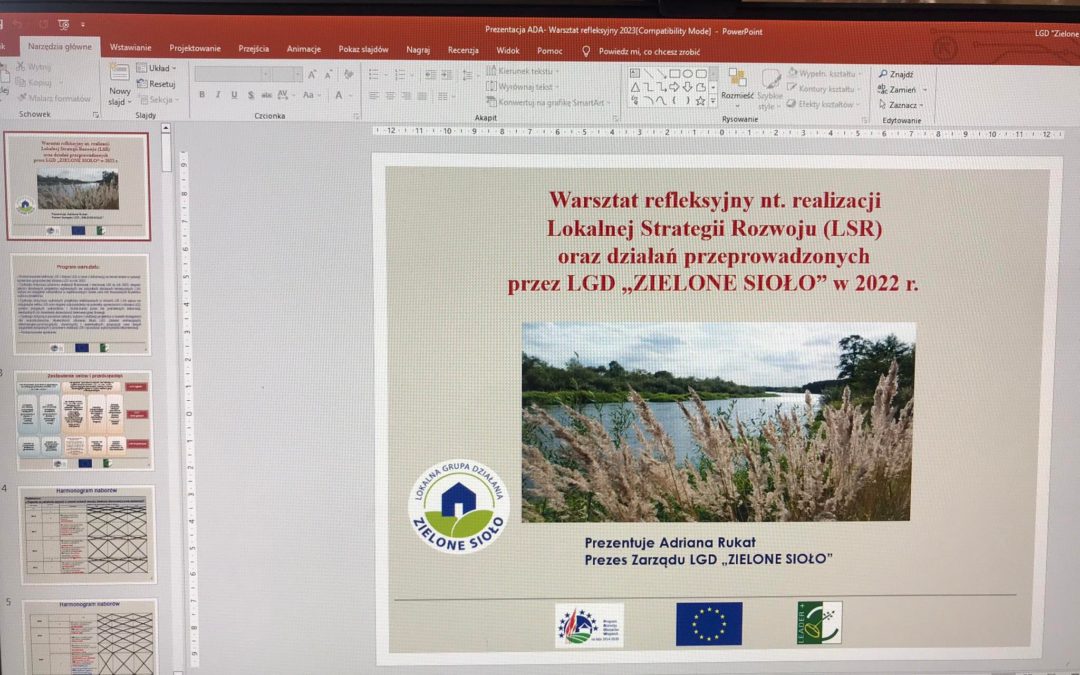Click the decrease list indent icon
The width and height of the screenshot is (1080, 675).
(430, 74)
